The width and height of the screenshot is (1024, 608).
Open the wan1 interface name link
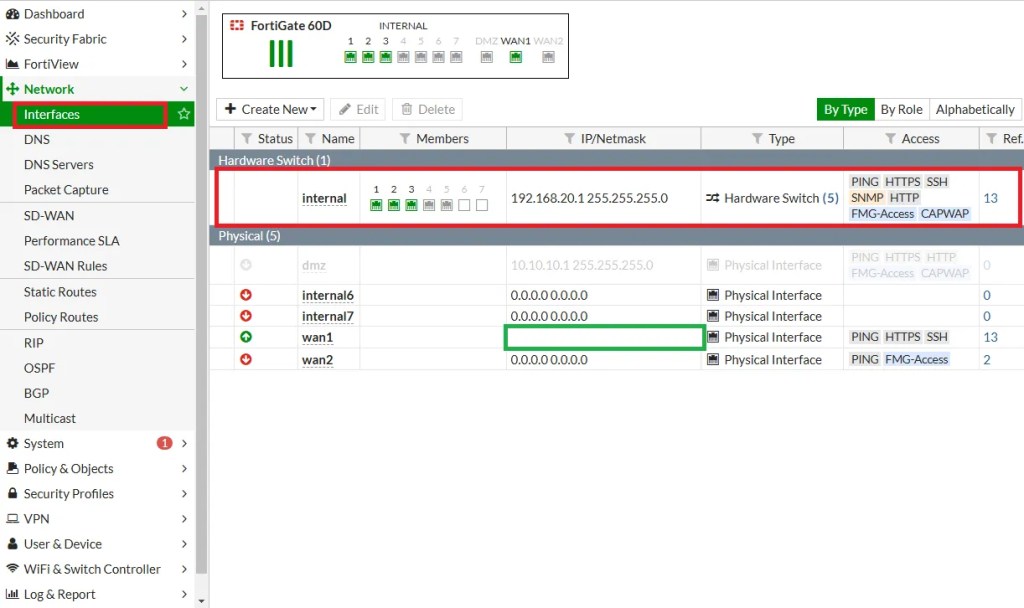click(x=317, y=338)
